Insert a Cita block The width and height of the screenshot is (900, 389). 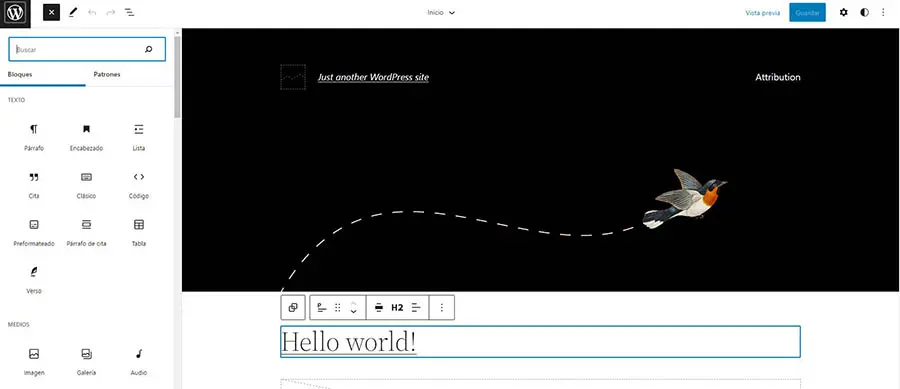point(34,185)
